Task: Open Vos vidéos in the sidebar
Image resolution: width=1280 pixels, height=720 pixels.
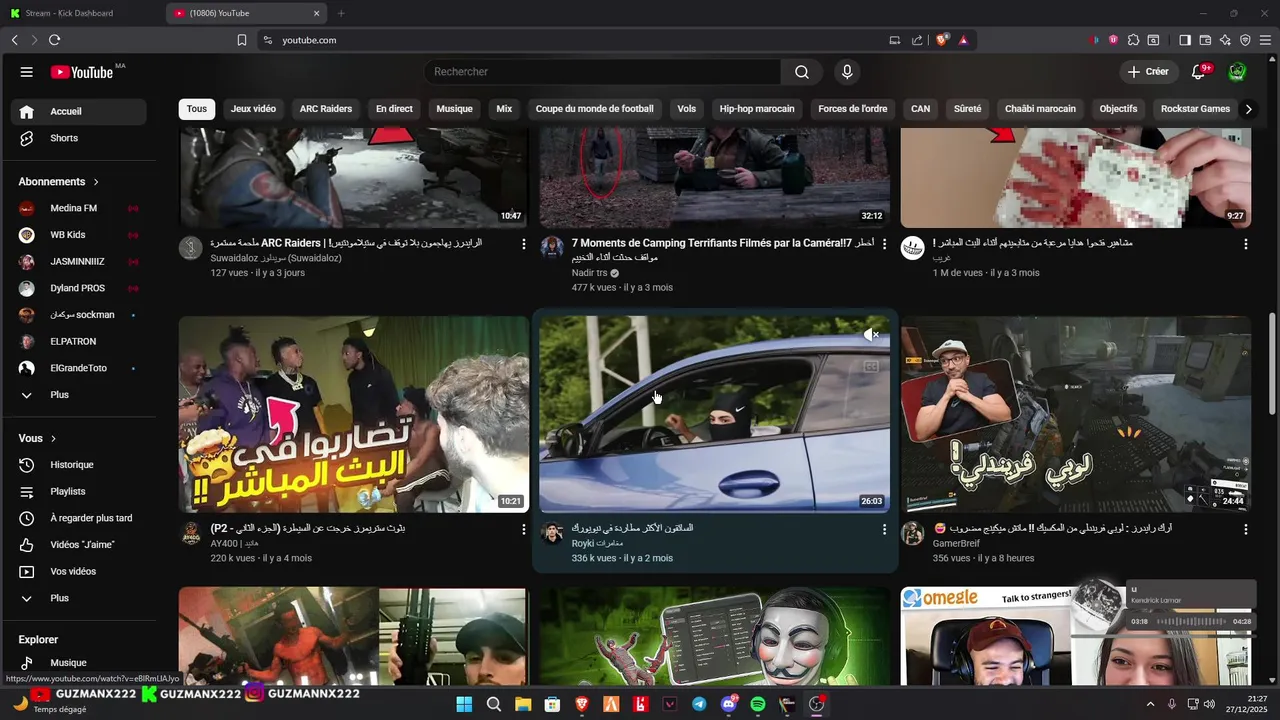Action: (x=78, y=571)
